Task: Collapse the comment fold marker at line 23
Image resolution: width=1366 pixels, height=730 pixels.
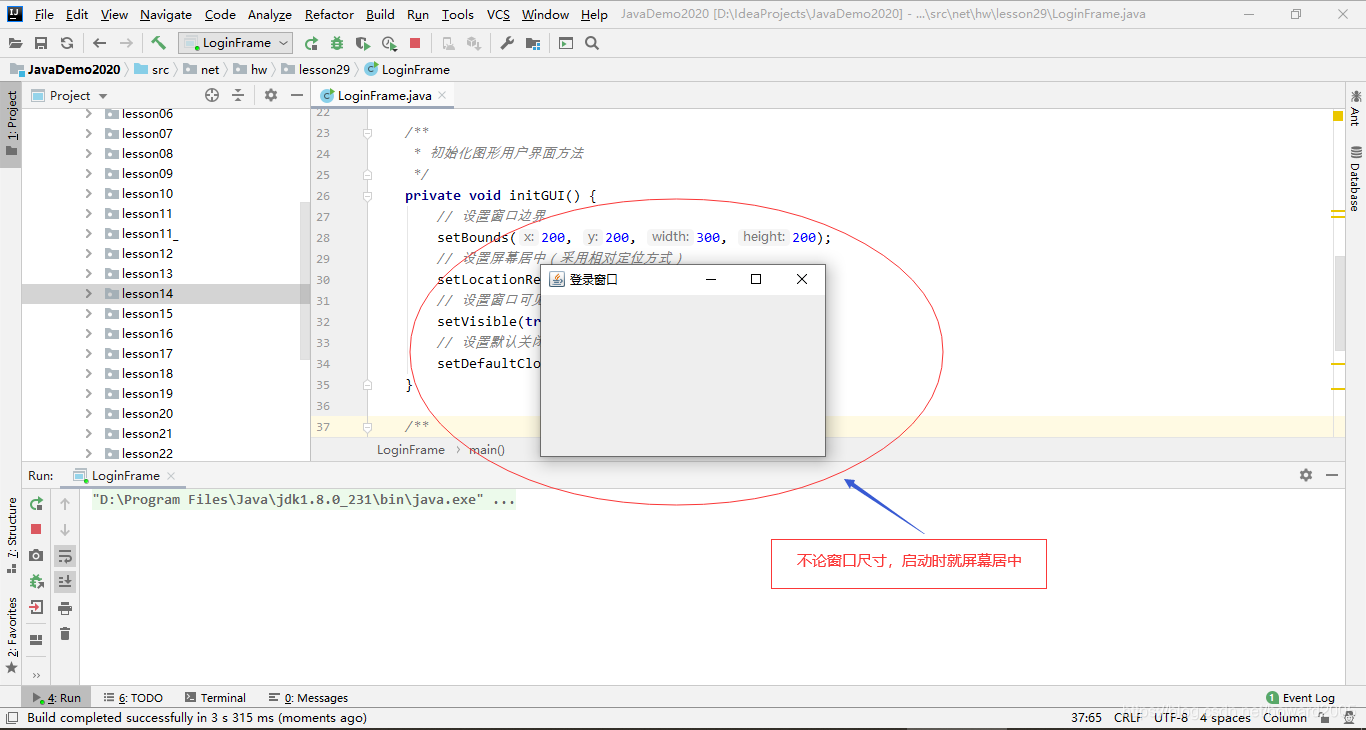Action: coord(367,133)
